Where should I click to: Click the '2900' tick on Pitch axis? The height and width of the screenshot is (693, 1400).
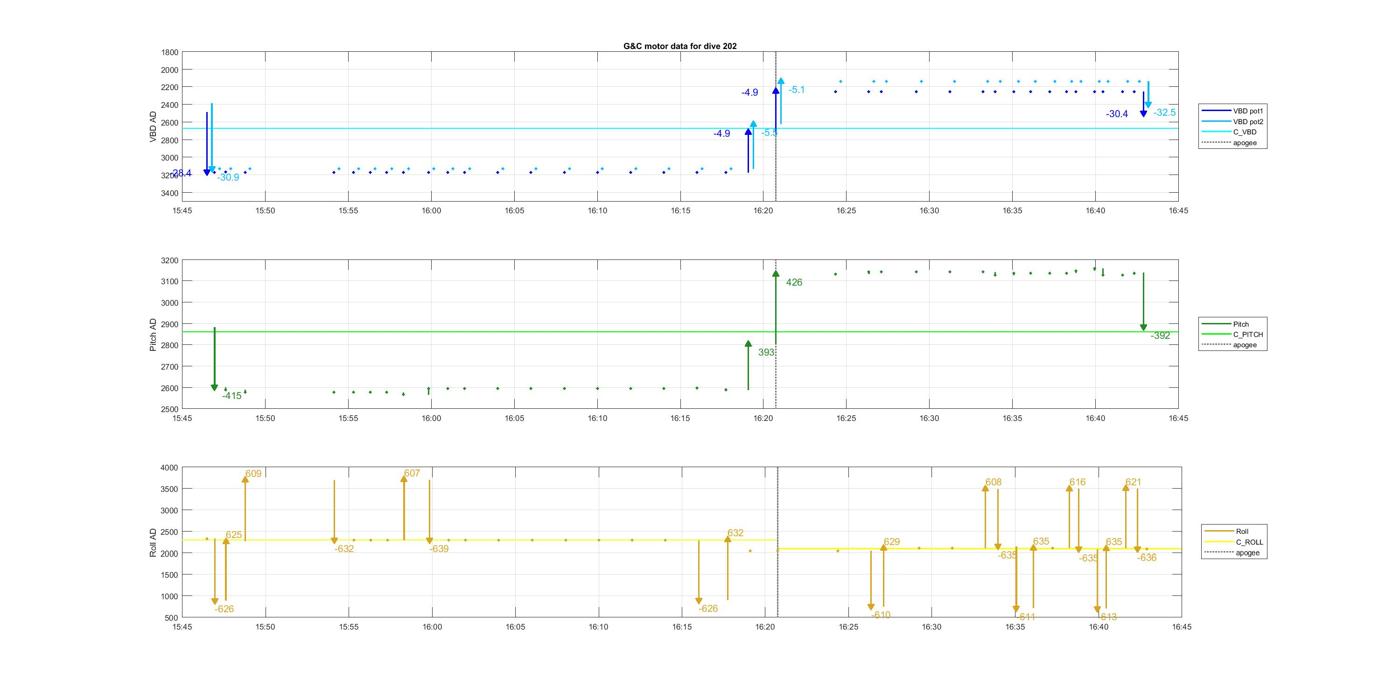[170, 324]
